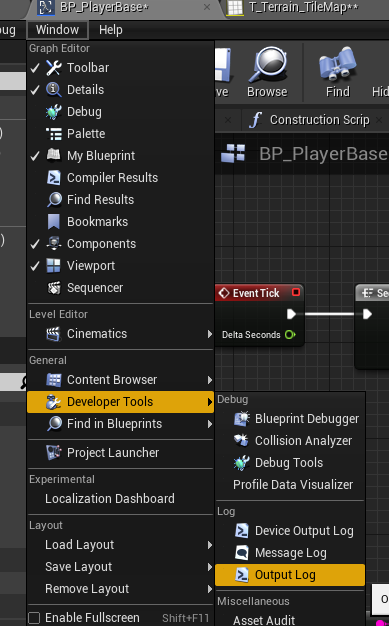Click the Browse magnifier toolbar button
This screenshot has height=626, width=389.
point(267,73)
